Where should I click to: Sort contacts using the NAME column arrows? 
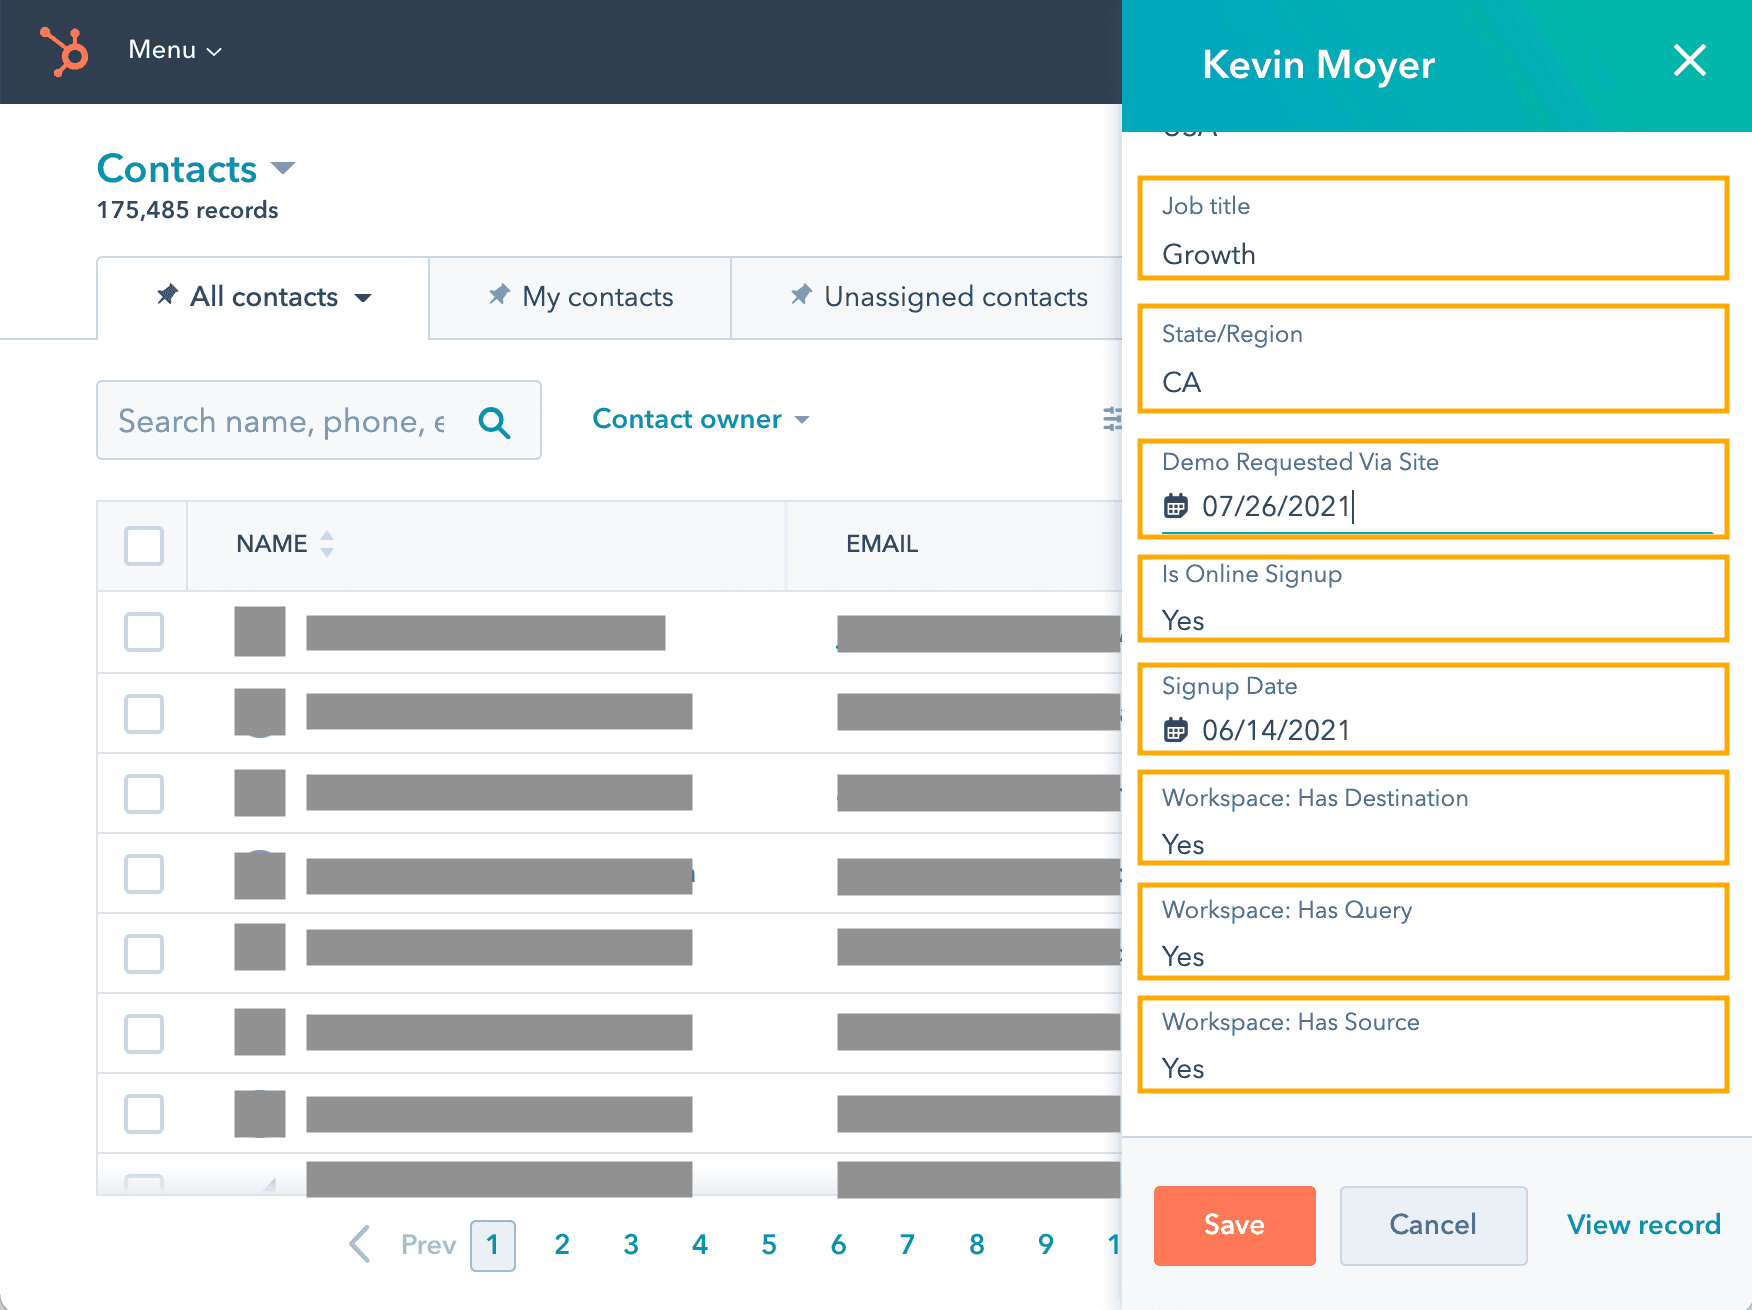pos(327,544)
